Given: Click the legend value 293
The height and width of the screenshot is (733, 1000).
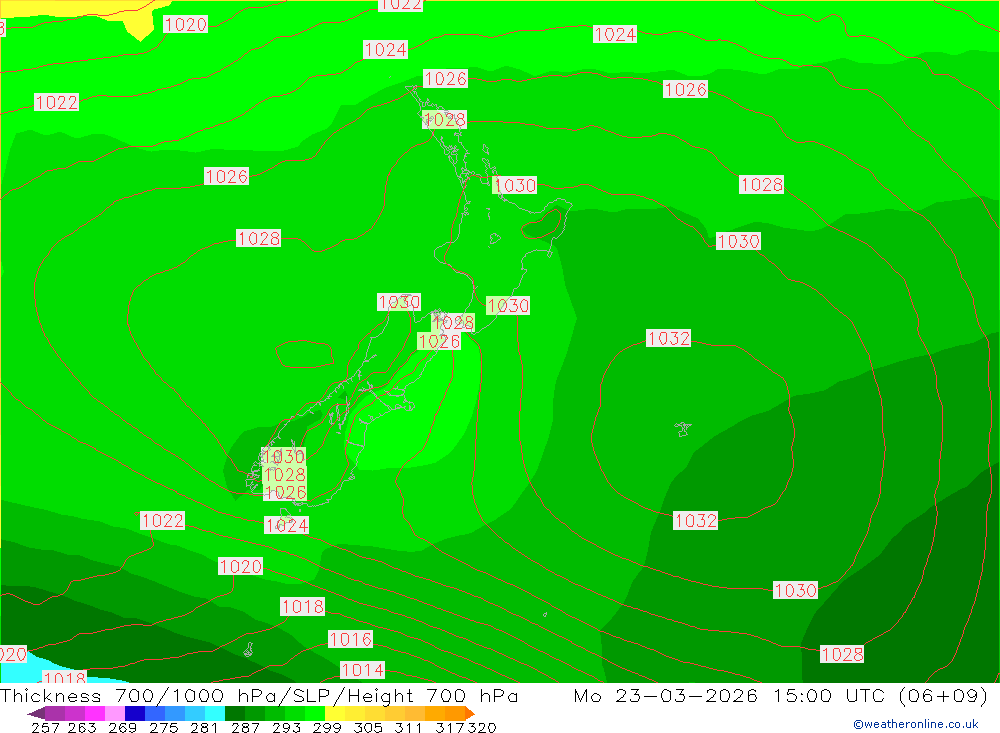Looking at the screenshot, I should (286, 727).
